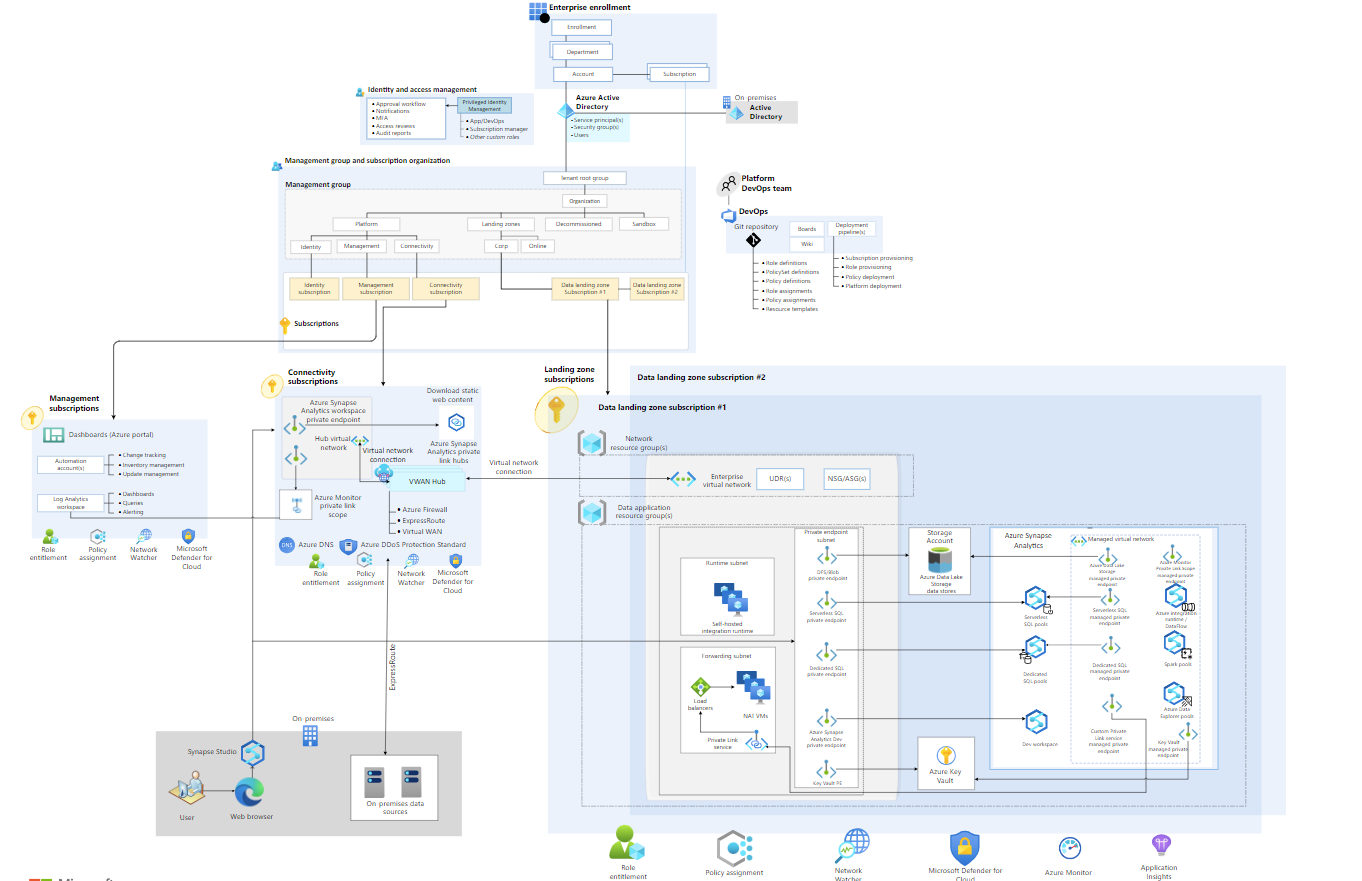Click the Azure DNS icon

[x=286, y=545]
